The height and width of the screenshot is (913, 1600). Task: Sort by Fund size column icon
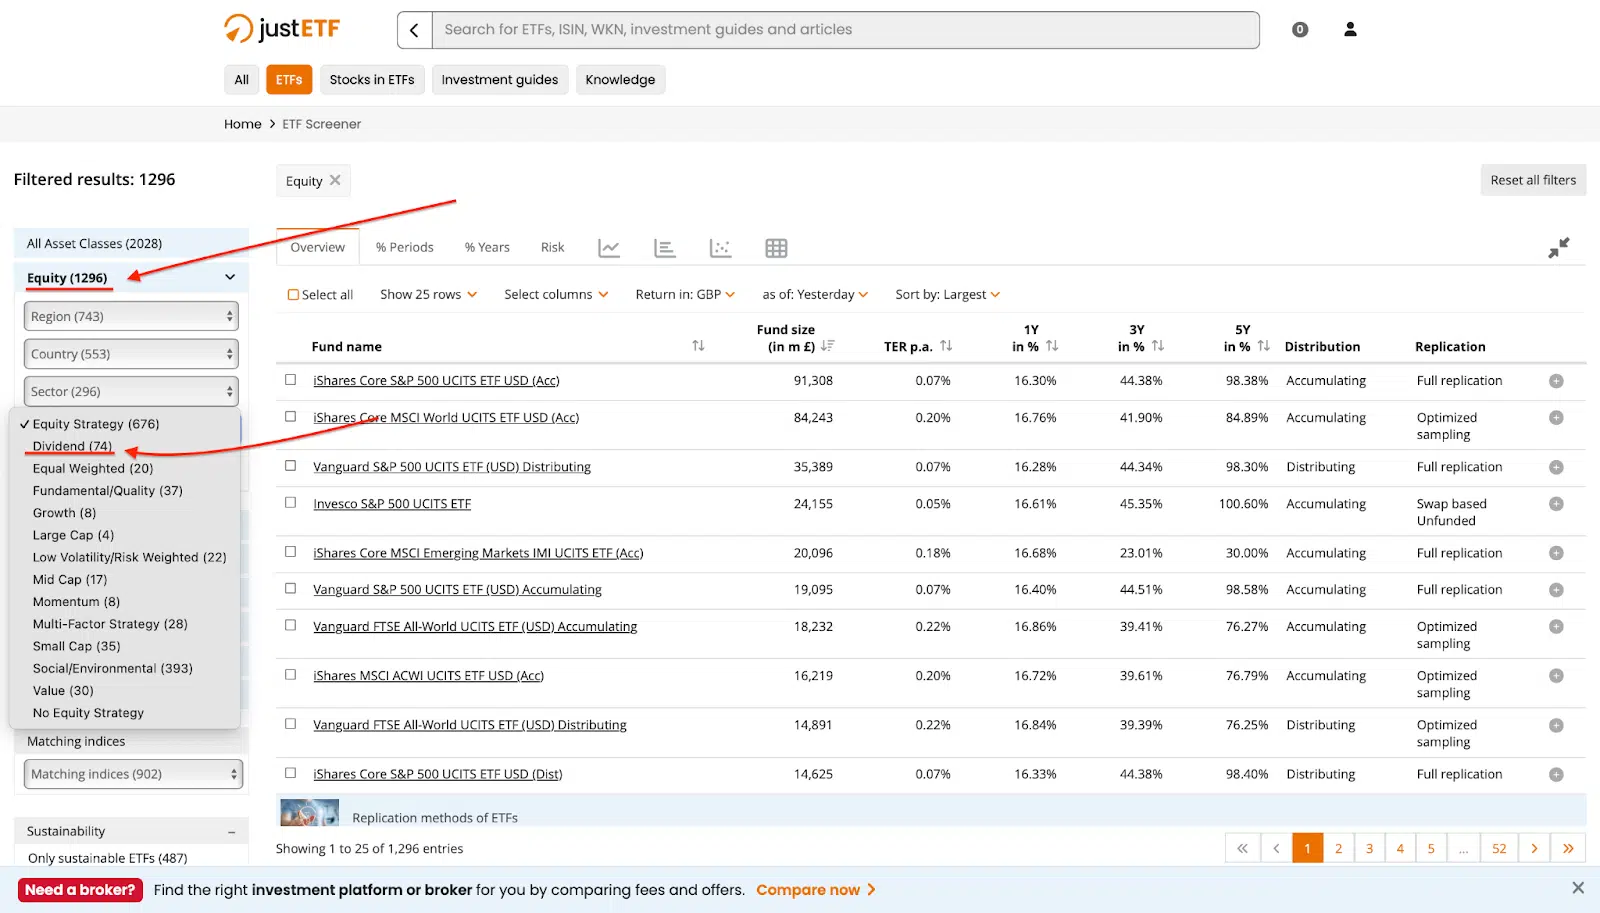coord(827,346)
